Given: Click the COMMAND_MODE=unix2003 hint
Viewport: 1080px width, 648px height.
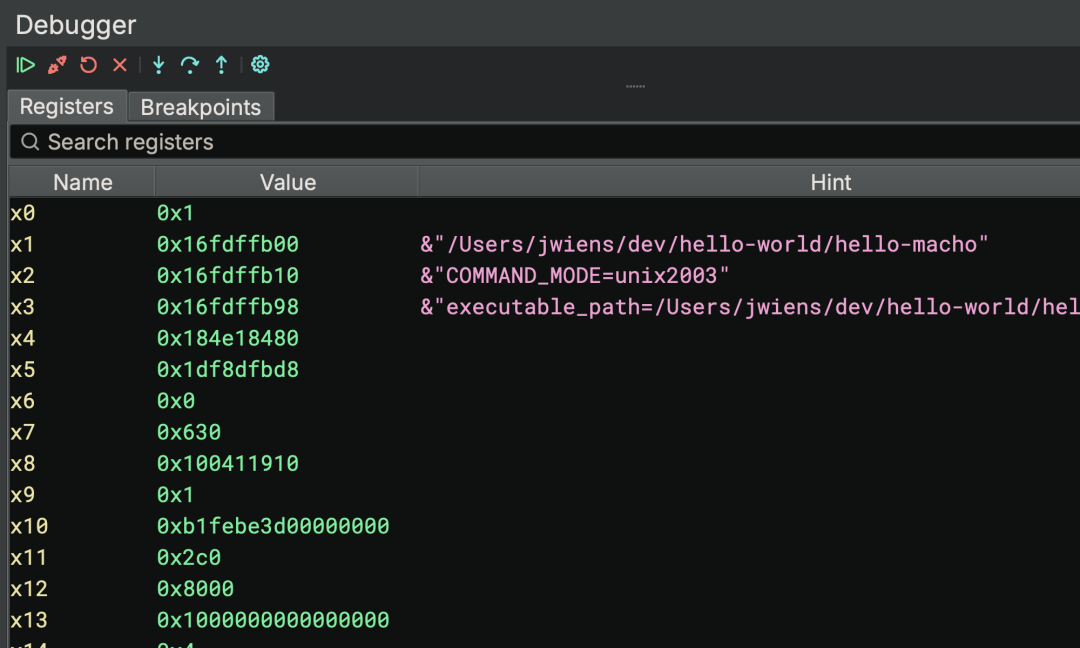Looking at the screenshot, I should click(575, 276).
